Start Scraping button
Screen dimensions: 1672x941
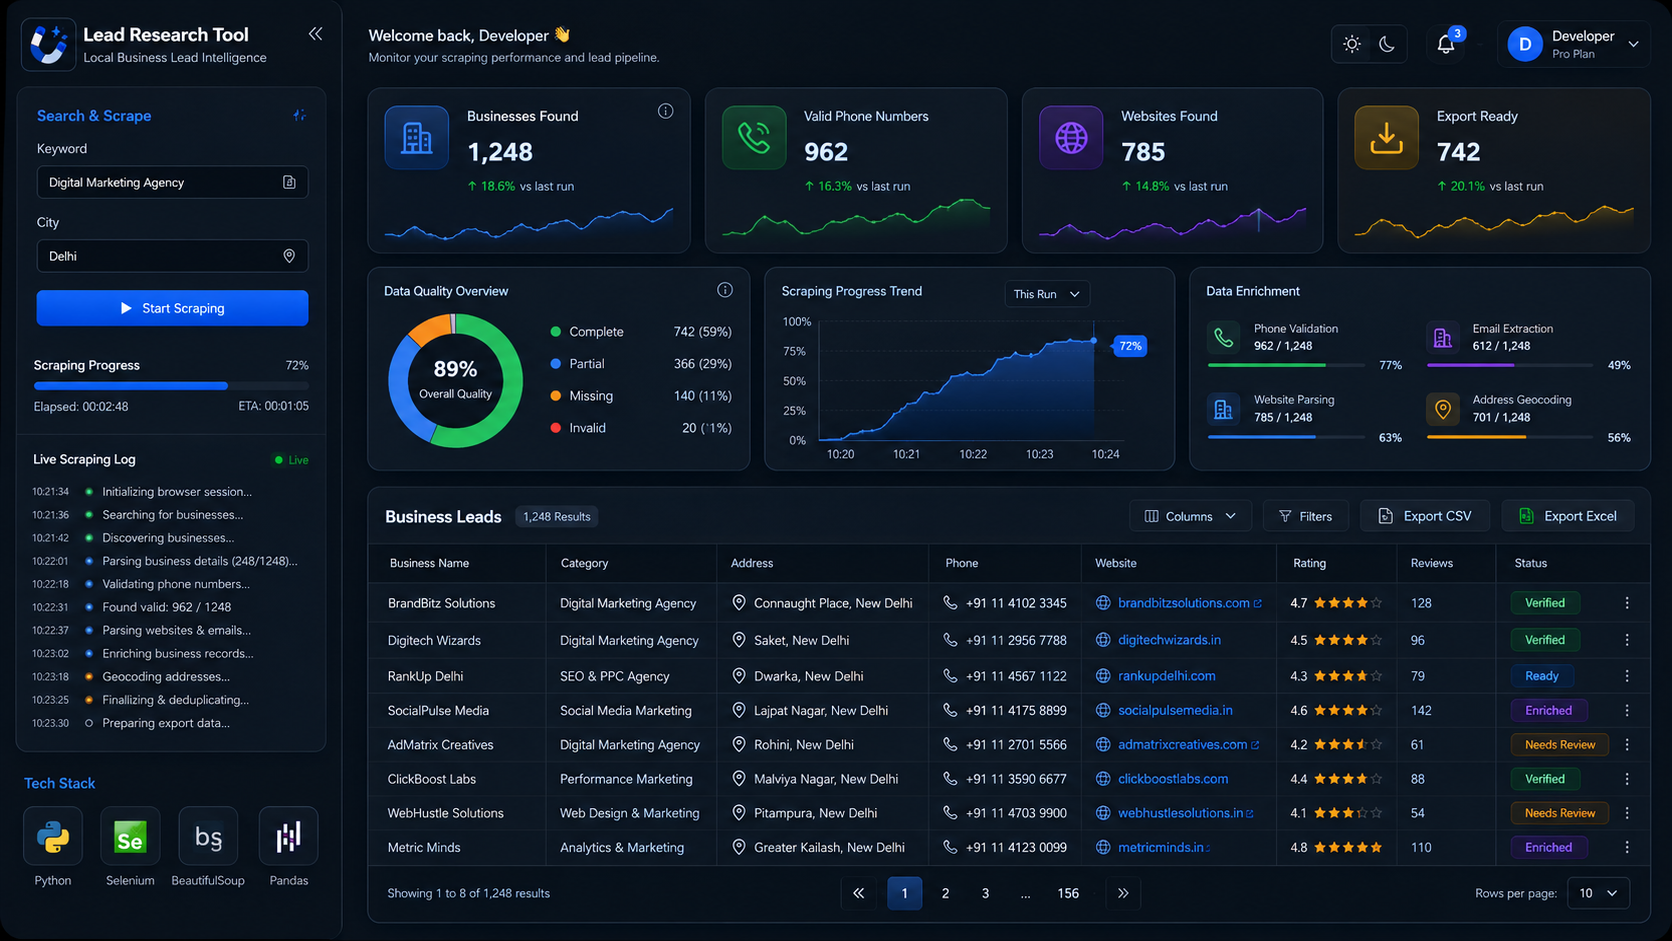(x=172, y=308)
